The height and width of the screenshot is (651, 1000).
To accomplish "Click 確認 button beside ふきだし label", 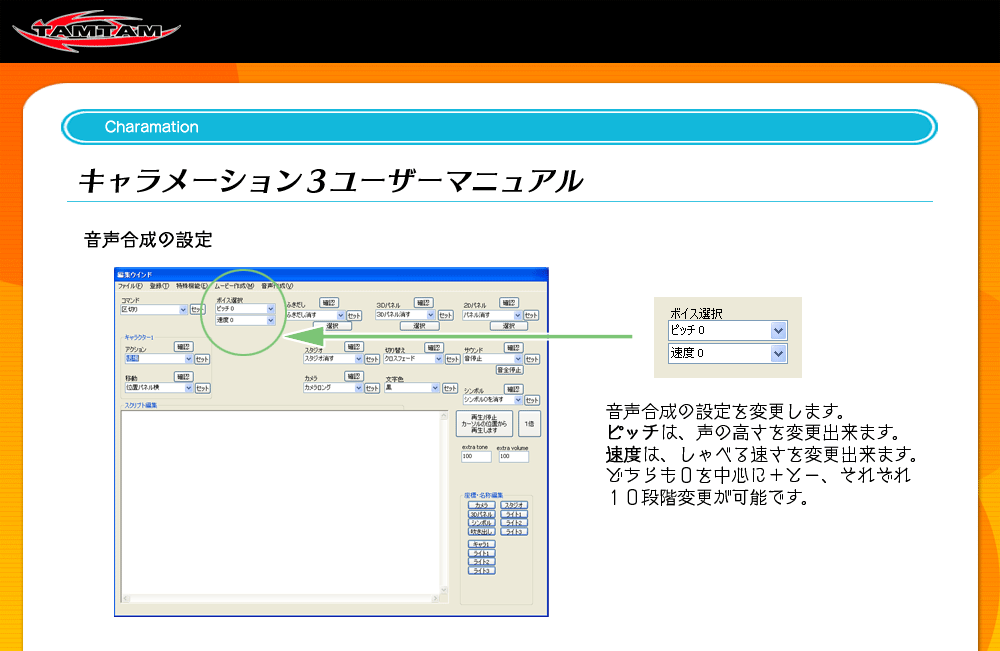I will pos(328,303).
